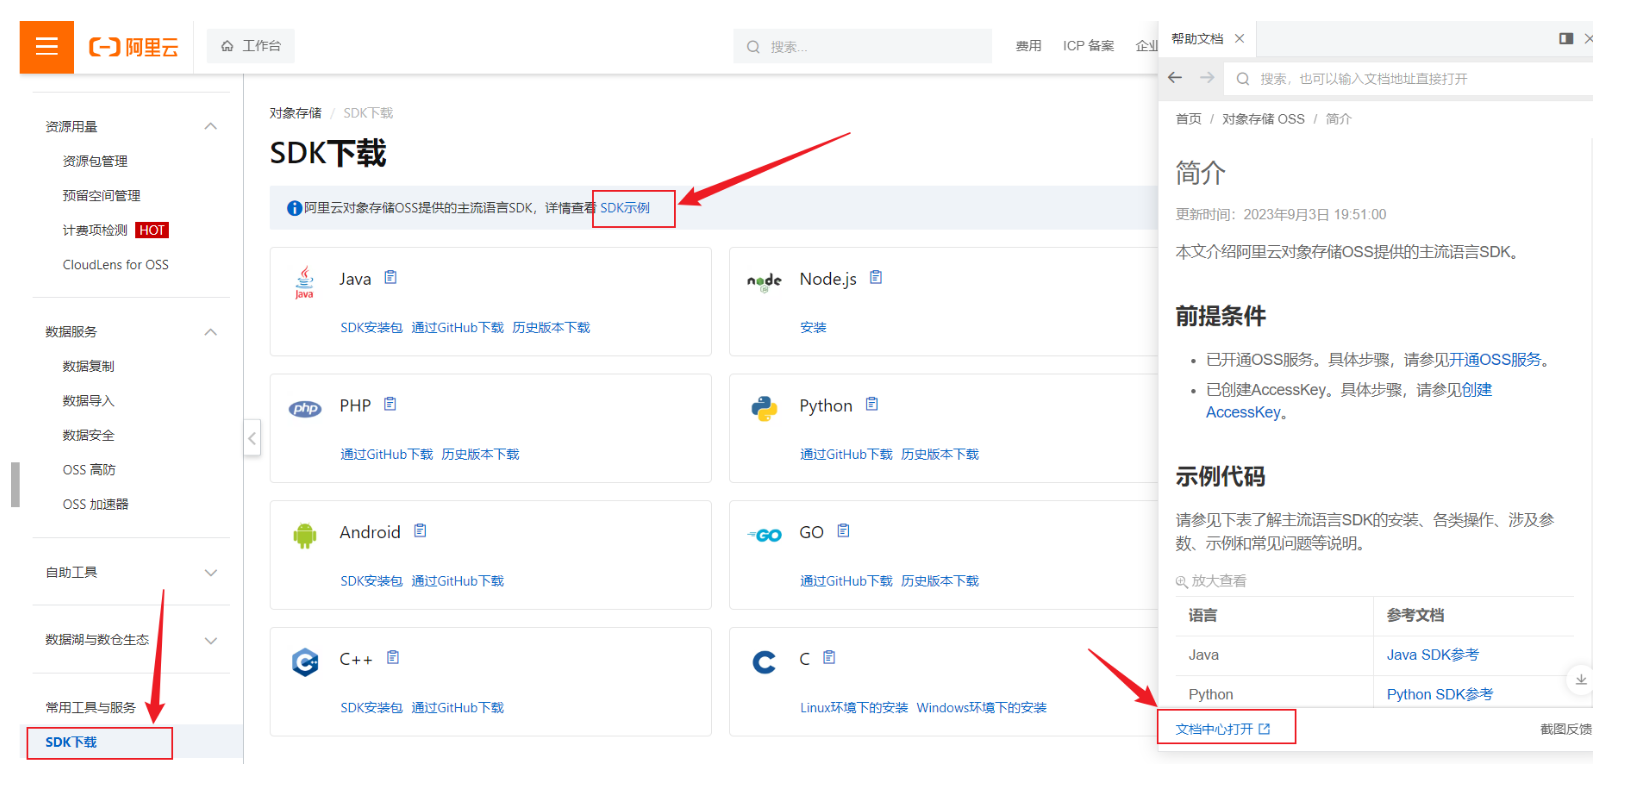Collapse the 资源用量 sidebar section

(x=211, y=126)
